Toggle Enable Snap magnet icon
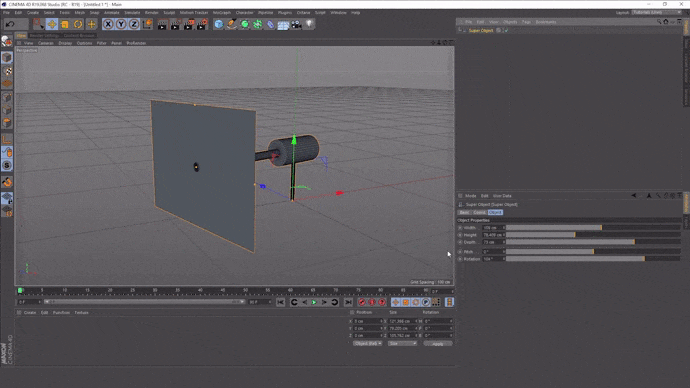The image size is (690, 388). coord(7,182)
